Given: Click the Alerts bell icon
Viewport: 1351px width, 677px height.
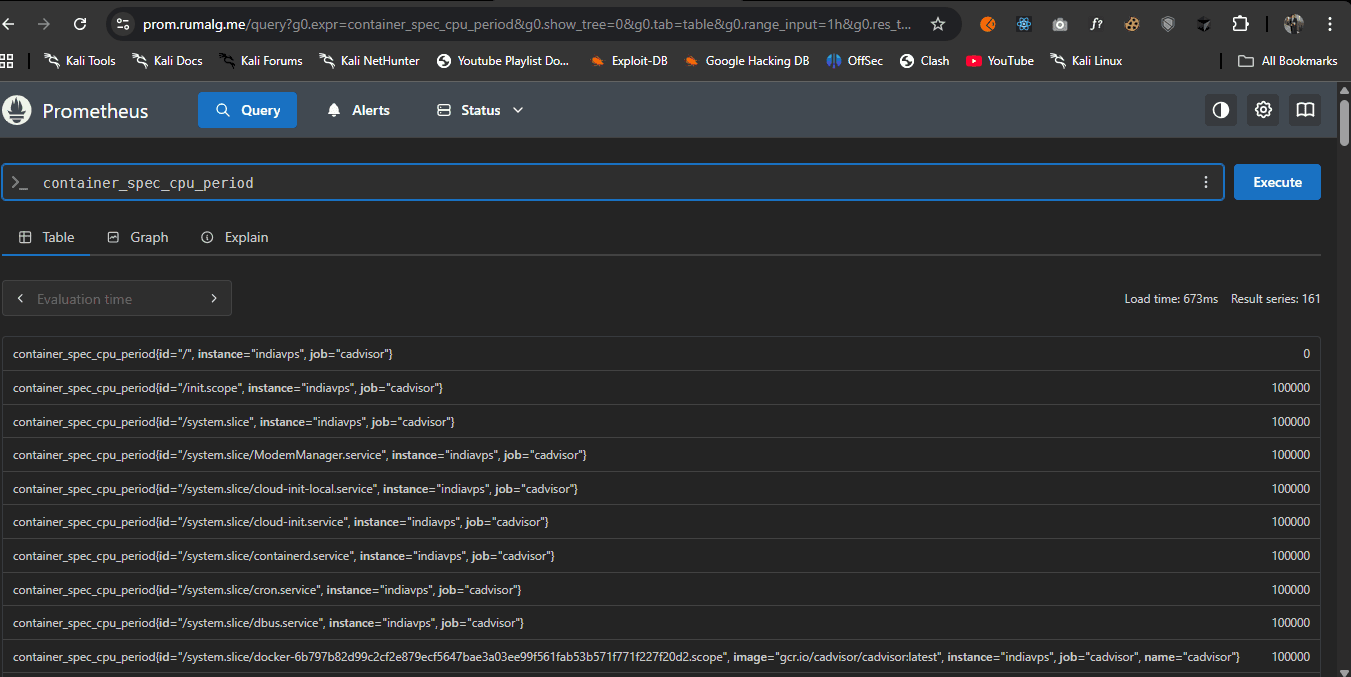Looking at the screenshot, I should (x=334, y=110).
